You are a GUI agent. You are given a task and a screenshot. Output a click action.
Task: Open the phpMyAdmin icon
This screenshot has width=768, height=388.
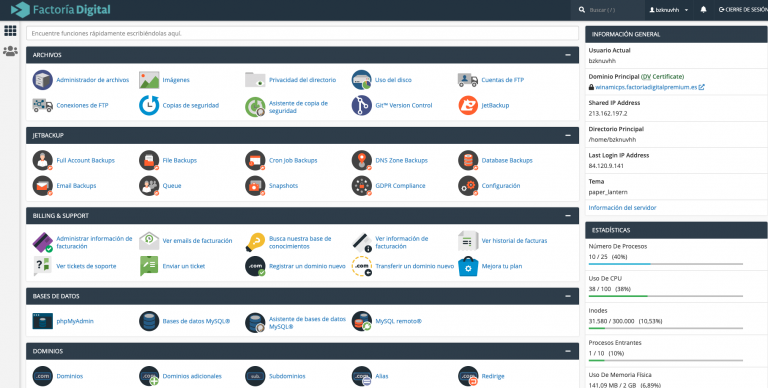coord(43,321)
